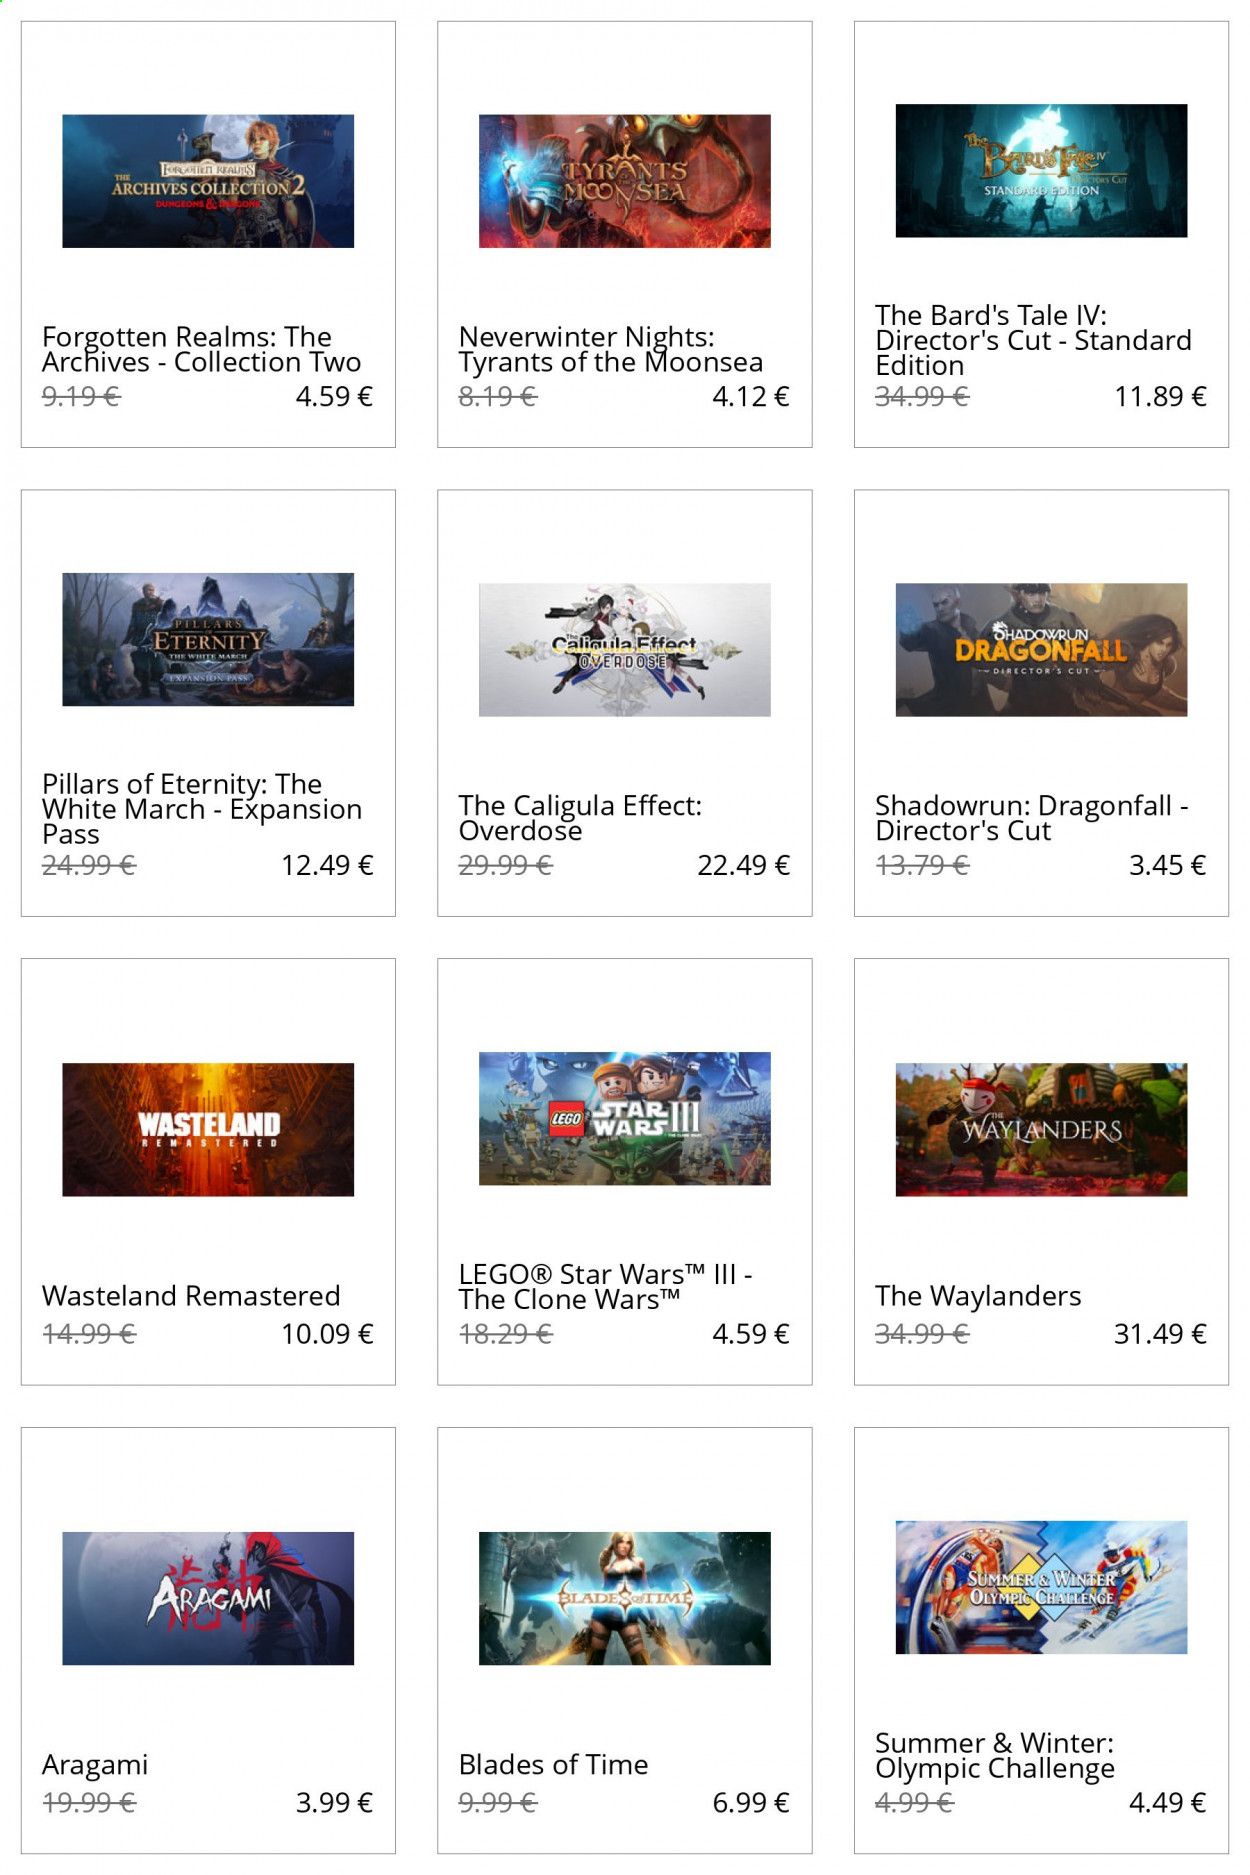The width and height of the screenshot is (1250, 1875).
Task: Open the Forgotten Realms Archives Collection 2 cover image
Action: 208,181
